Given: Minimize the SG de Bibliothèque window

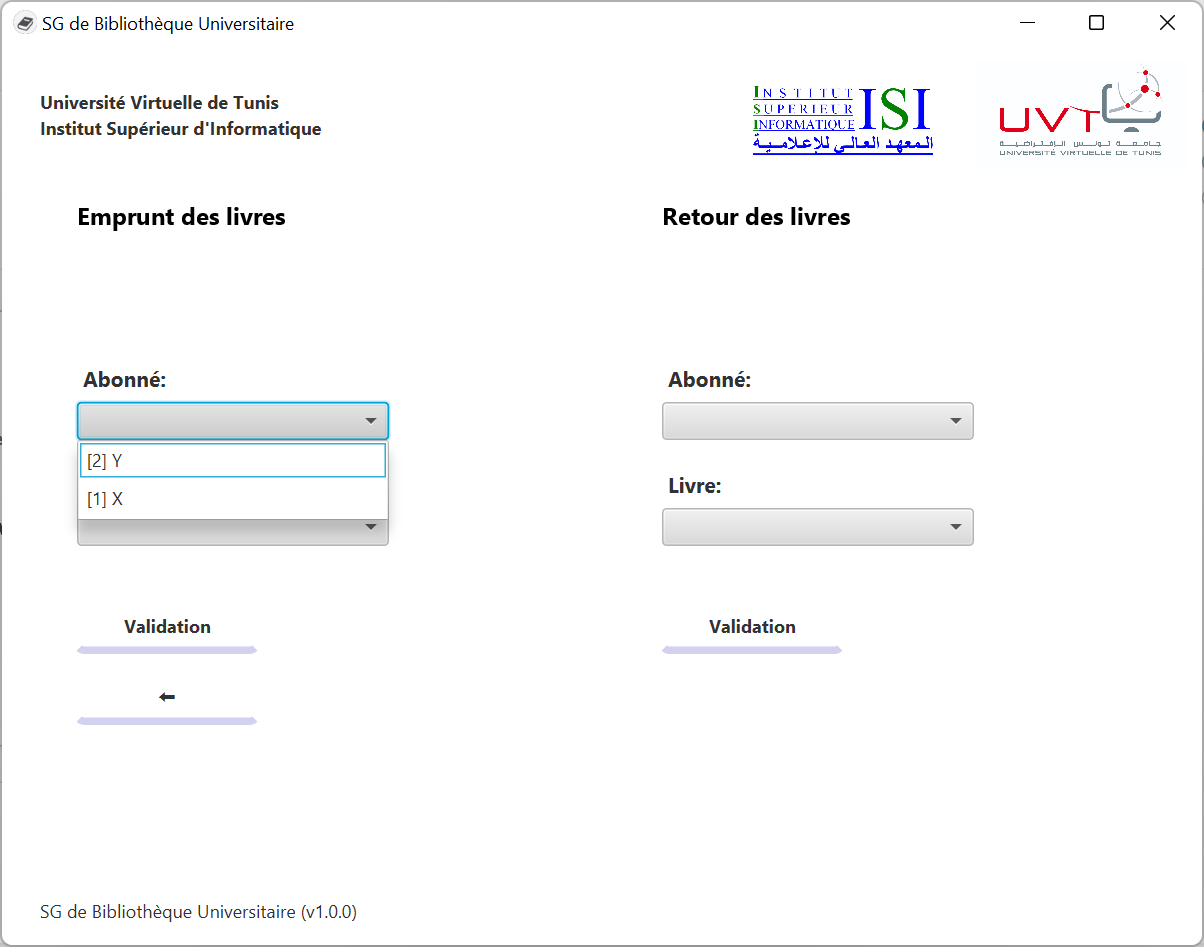Looking at the screenshot, I should tap(1026, 23).
